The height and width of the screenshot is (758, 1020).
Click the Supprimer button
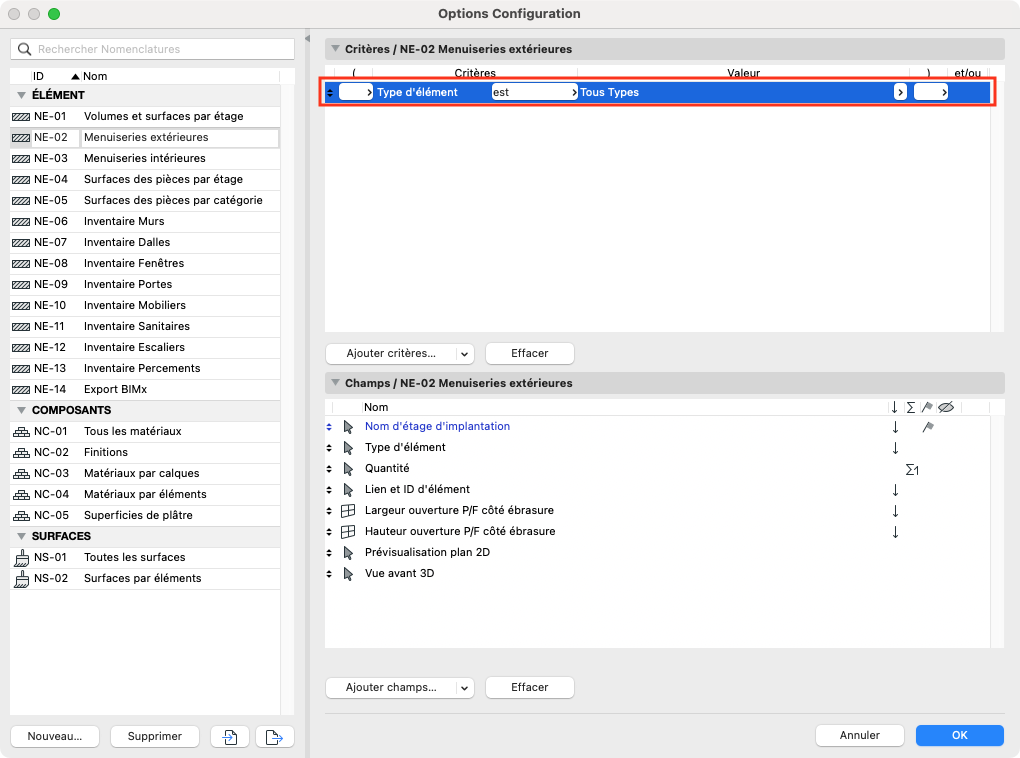(x=155, y=737)
